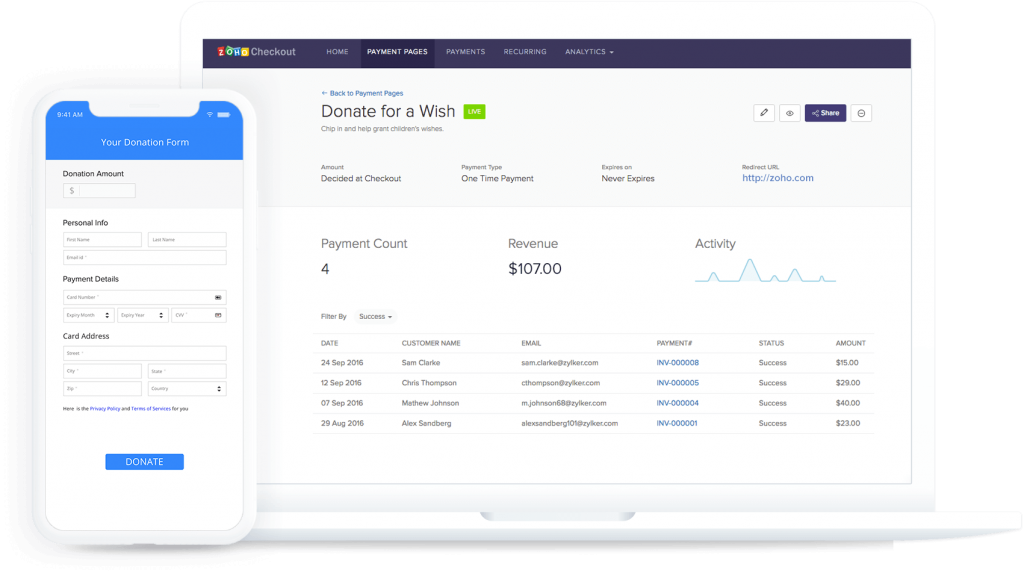The width and height of the screenshot is (1024, 573).
Task: Click the Revenue $107.00 value
Action: point(535,269)
